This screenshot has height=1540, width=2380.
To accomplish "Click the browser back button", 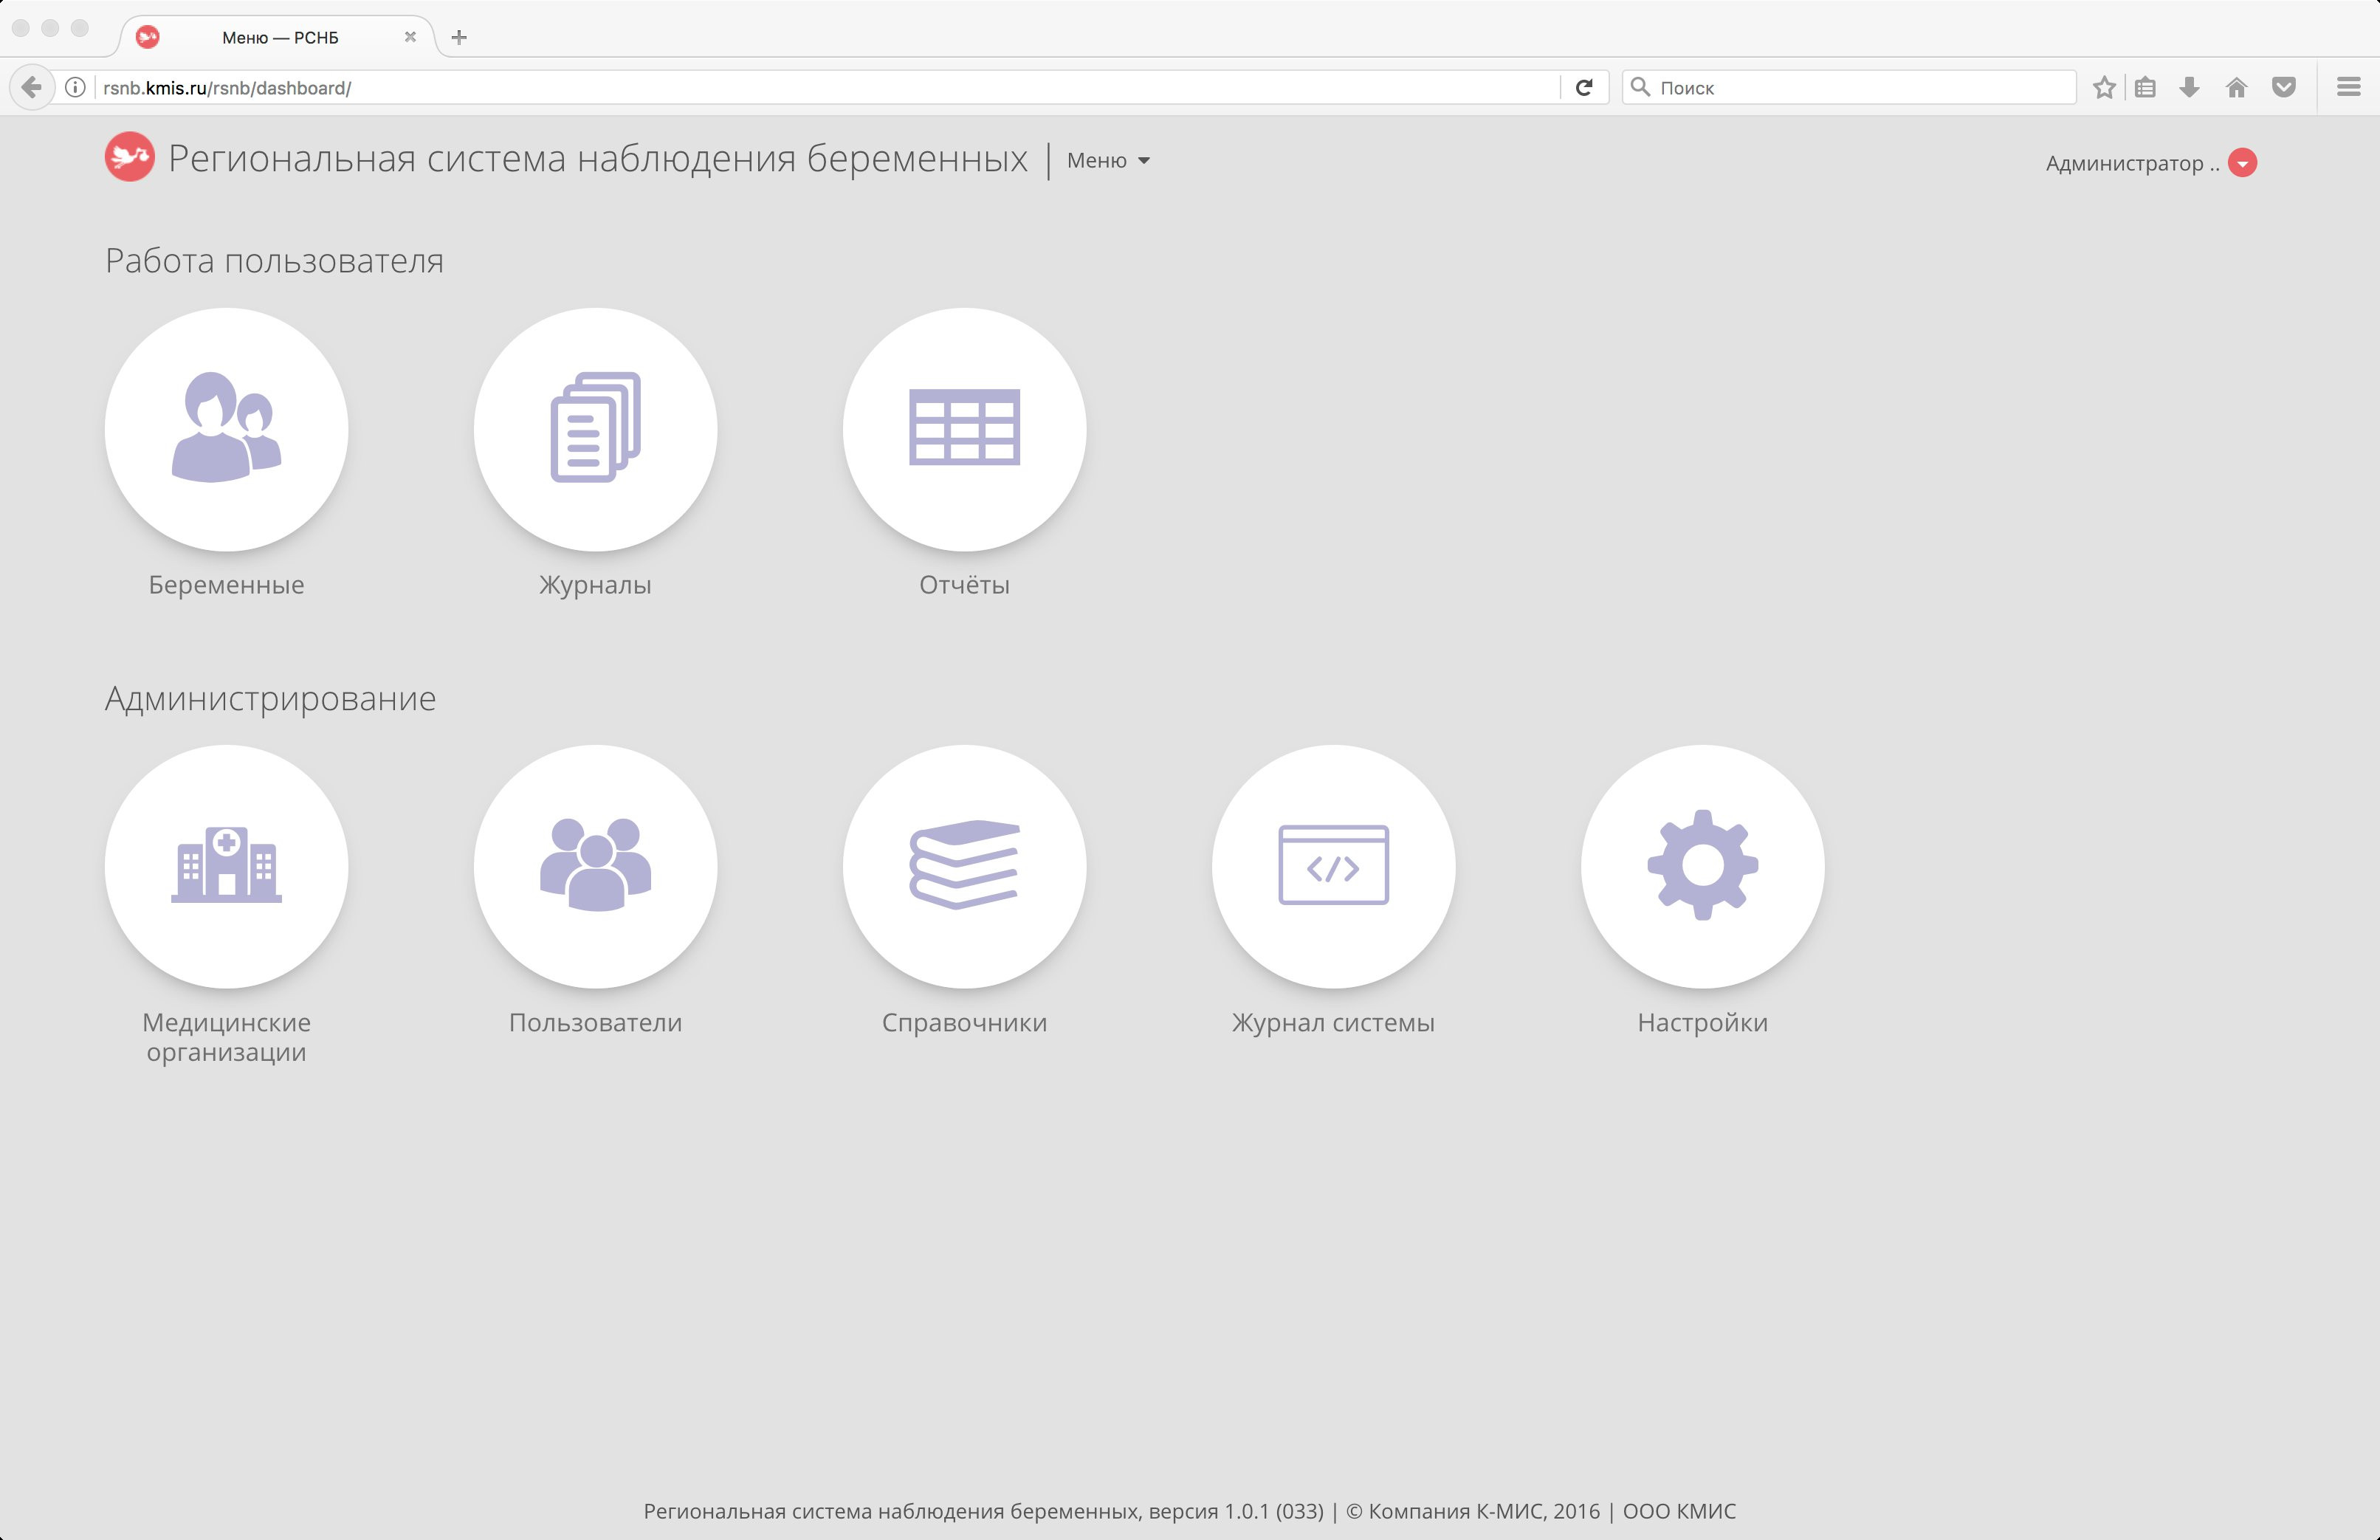I will click(32, 87).
